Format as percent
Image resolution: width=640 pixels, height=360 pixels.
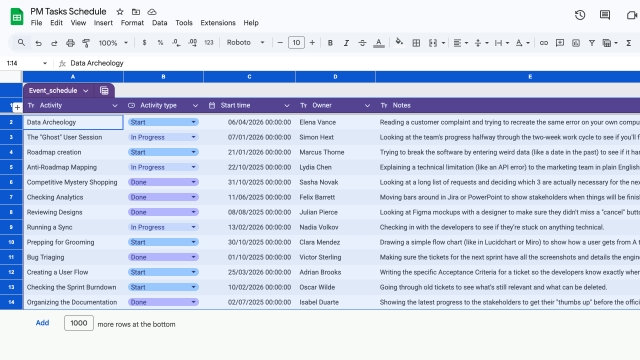click(x=160, y=42)
